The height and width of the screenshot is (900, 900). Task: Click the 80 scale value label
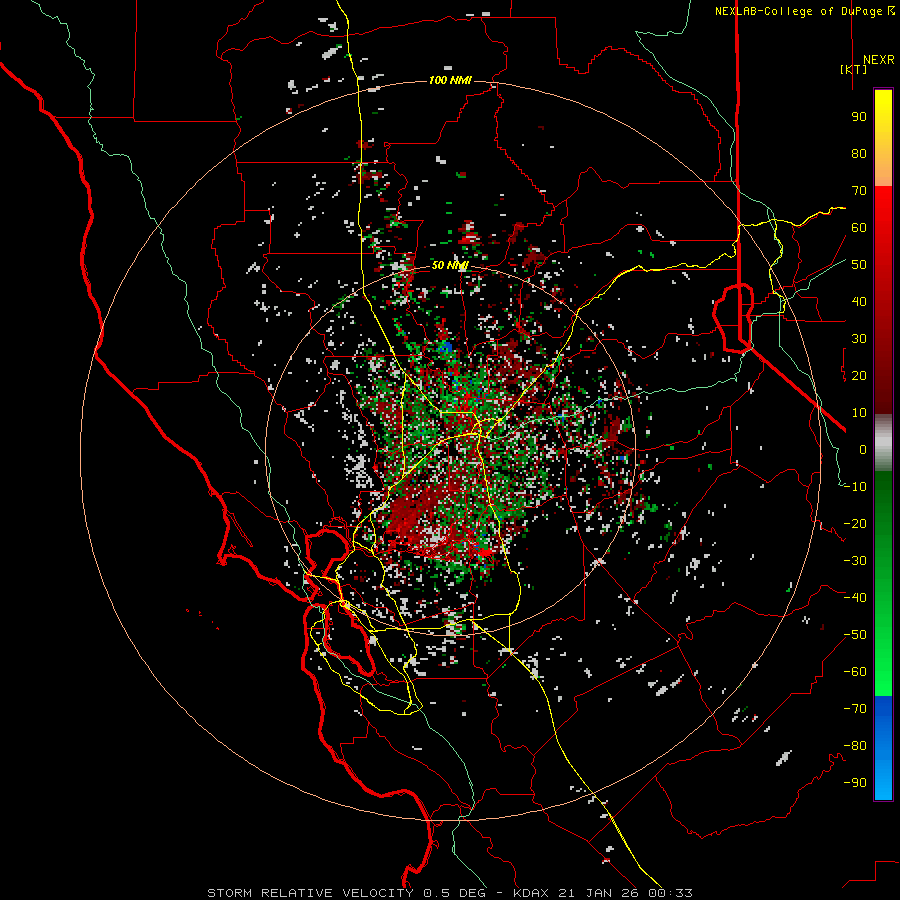(859, 154)
